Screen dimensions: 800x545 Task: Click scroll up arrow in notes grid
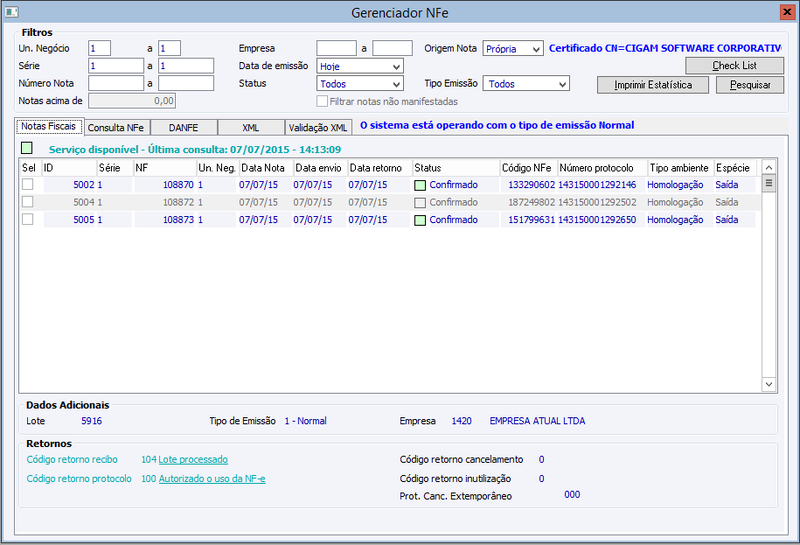coord(769,167)
